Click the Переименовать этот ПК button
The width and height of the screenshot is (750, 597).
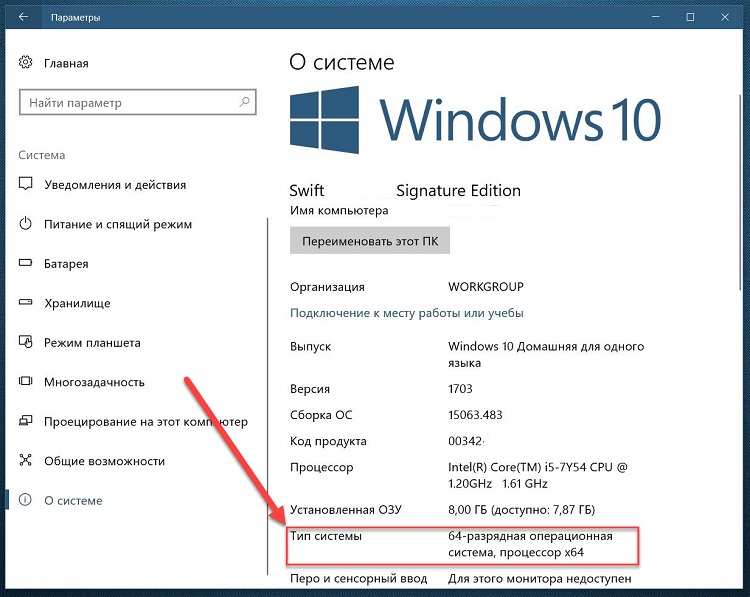[x=370, y=241]
